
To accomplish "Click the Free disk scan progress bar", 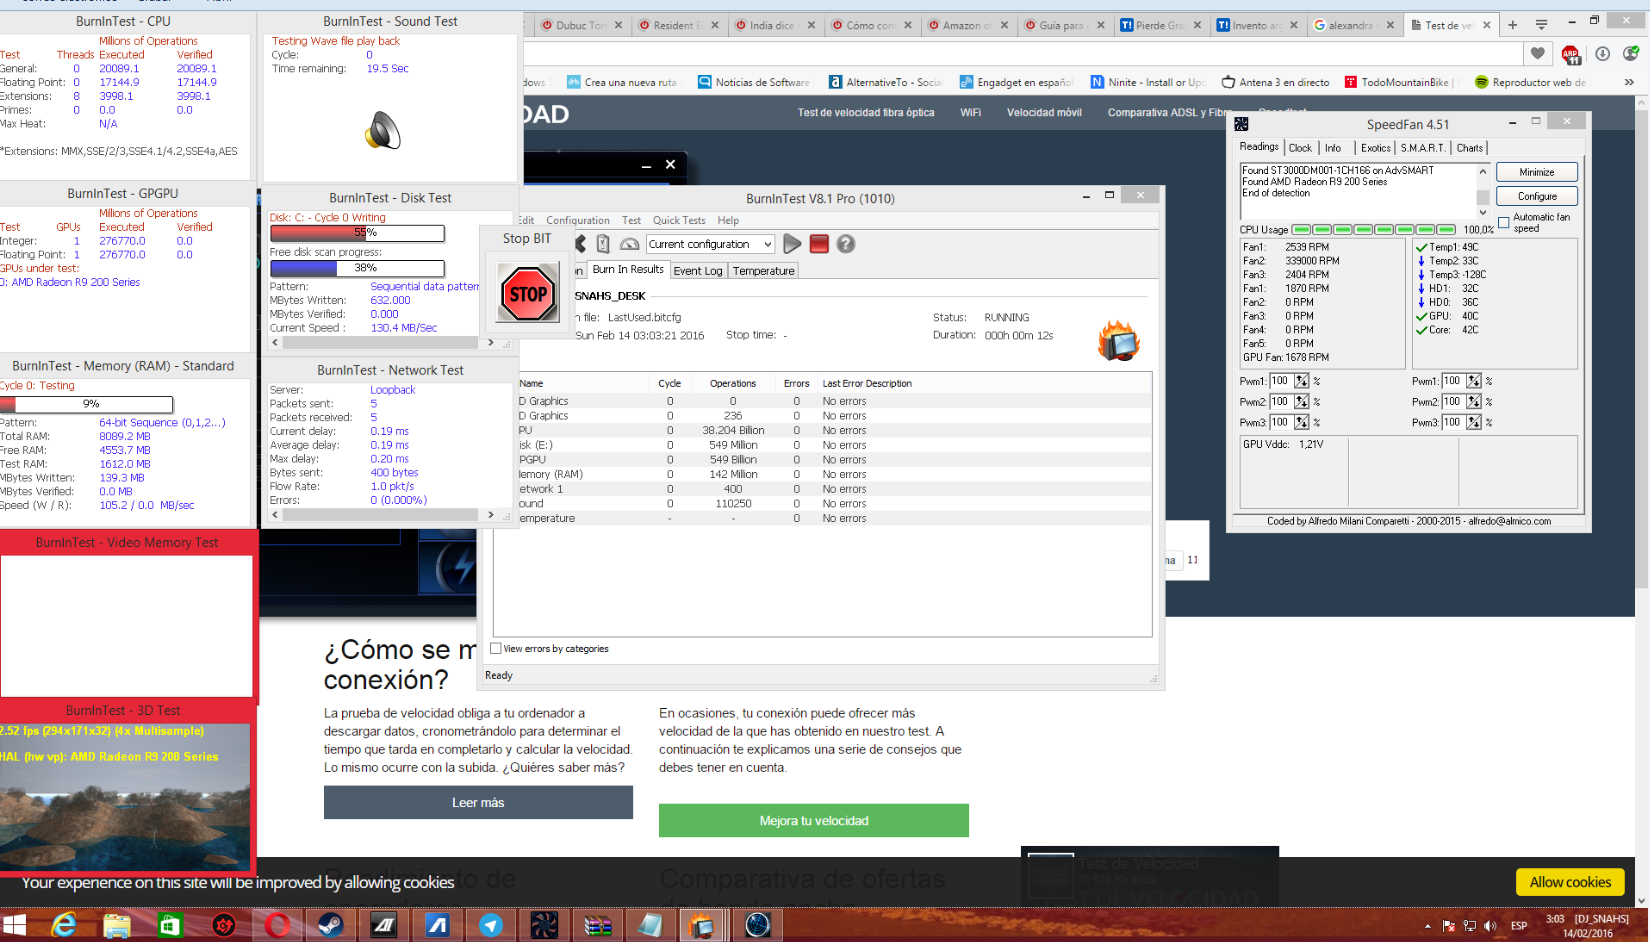I will click(x=357, y=268).
